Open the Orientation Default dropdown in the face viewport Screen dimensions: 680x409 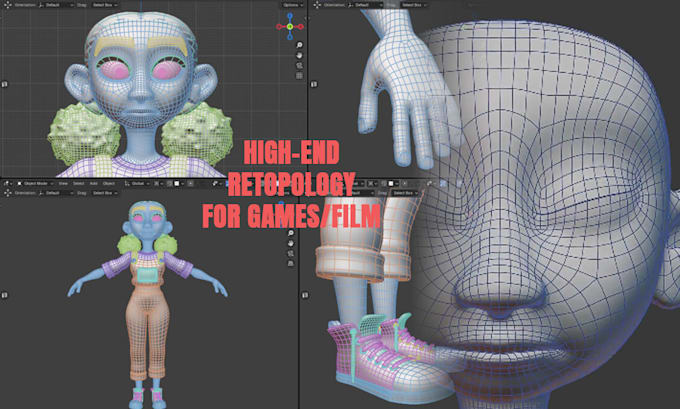coord(56,5)
